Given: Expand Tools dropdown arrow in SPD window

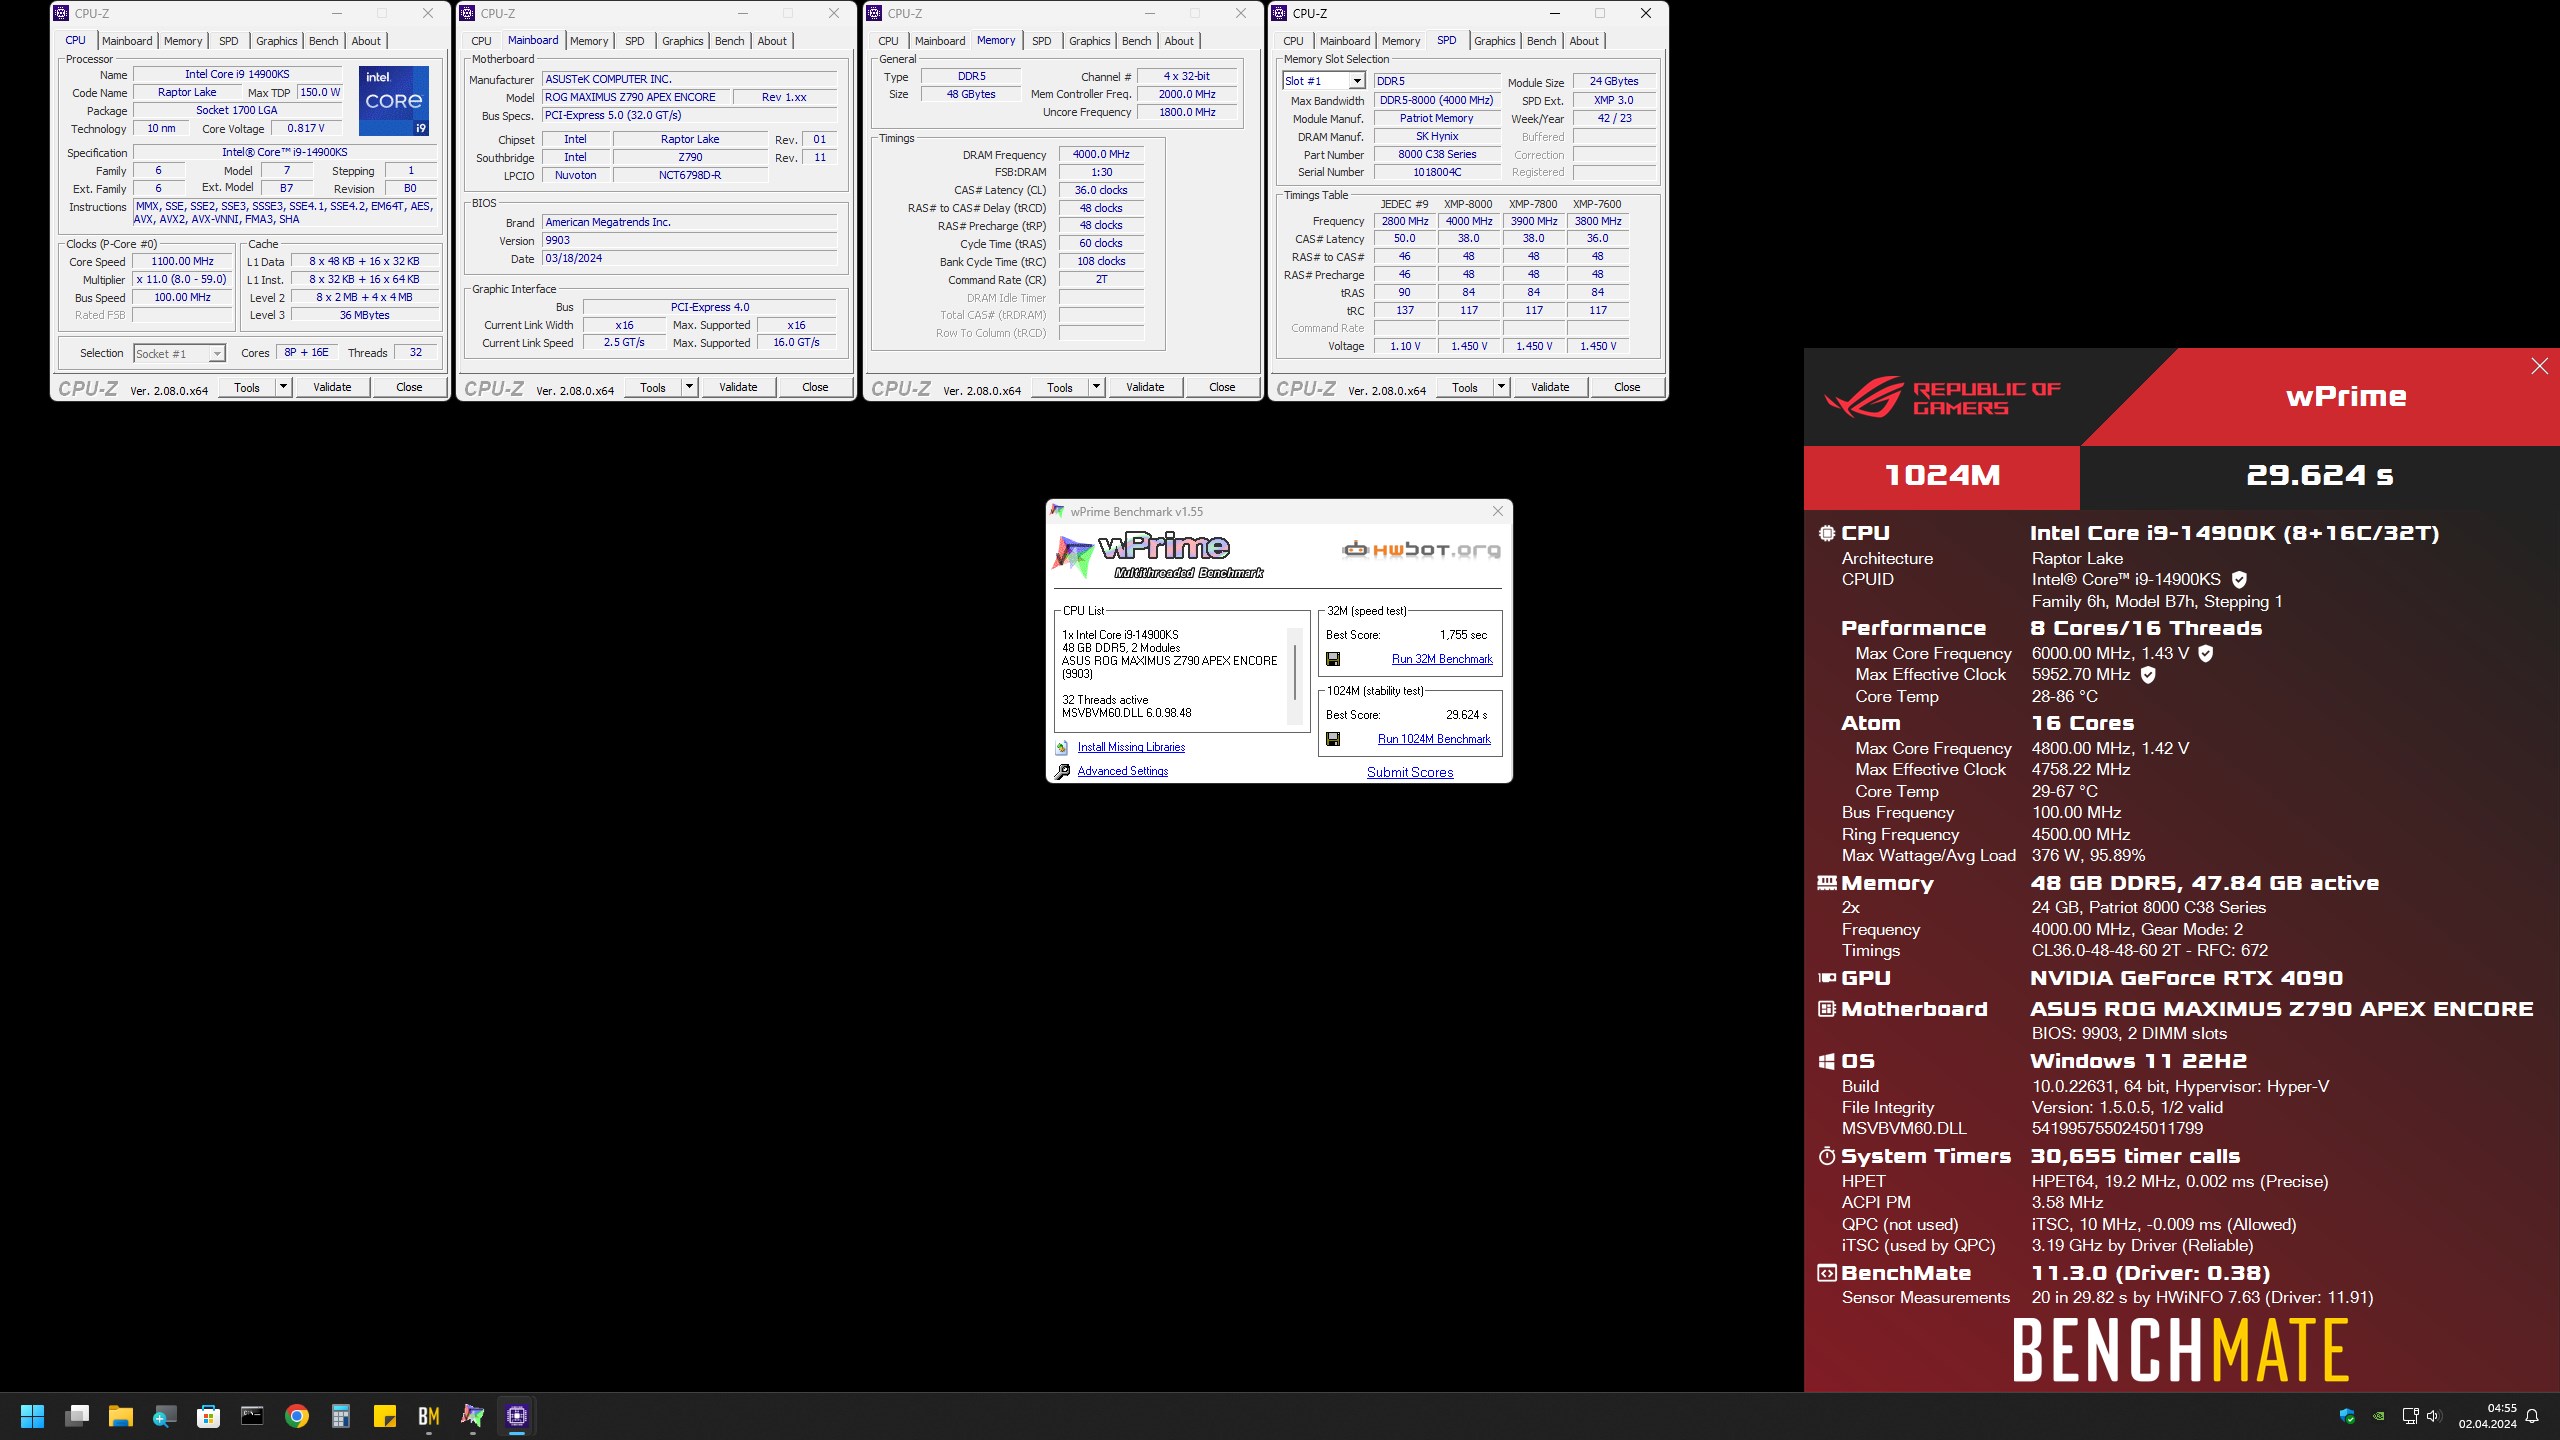Looking at the screenshot, I should click(1501, 387).
